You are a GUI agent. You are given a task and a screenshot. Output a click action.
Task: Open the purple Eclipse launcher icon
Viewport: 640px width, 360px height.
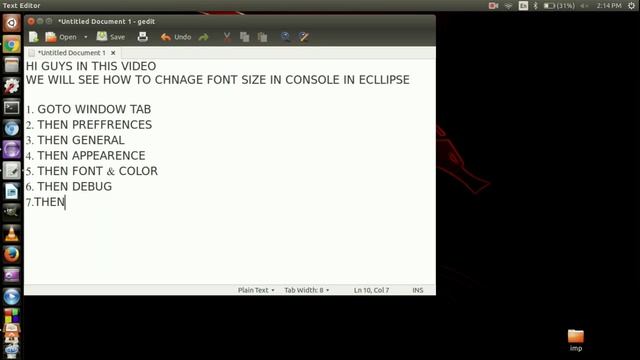click(x=11, y=150)
